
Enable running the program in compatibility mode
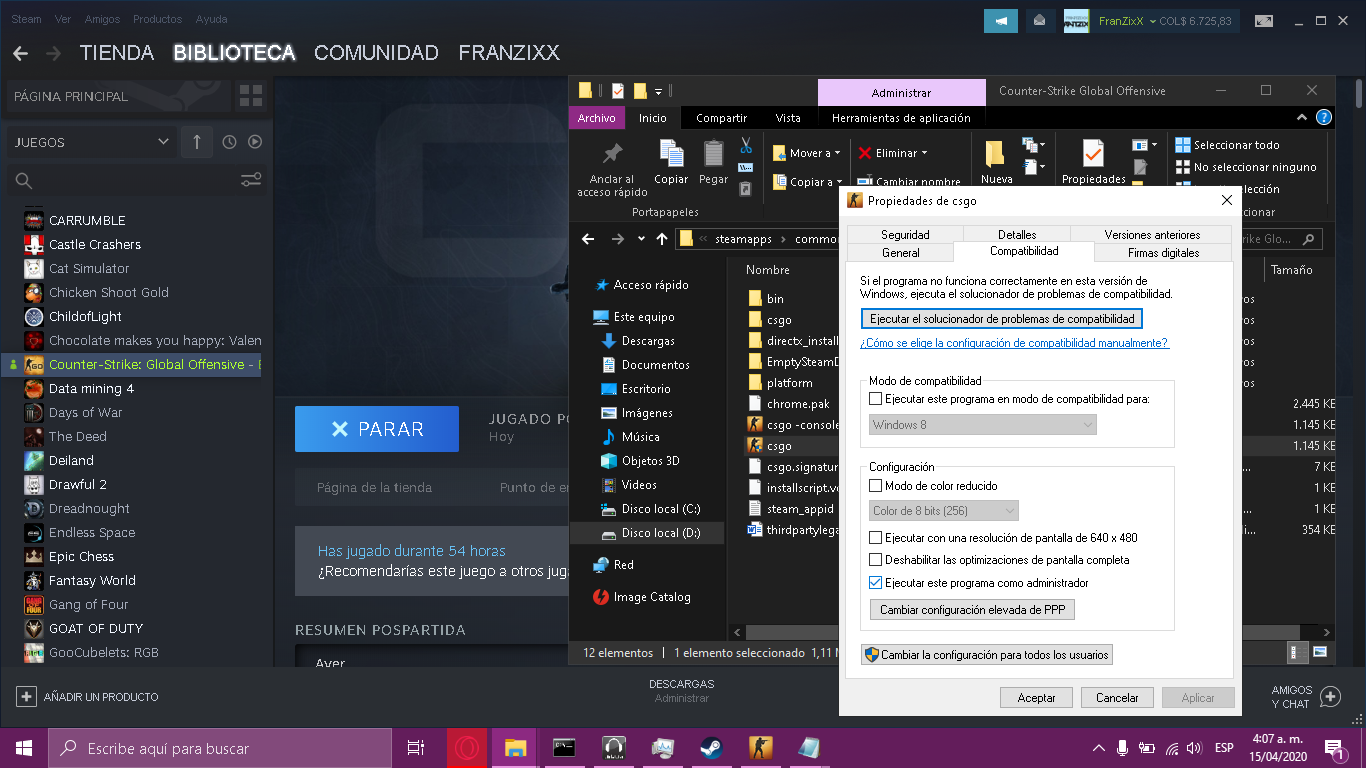click(876, 399)
